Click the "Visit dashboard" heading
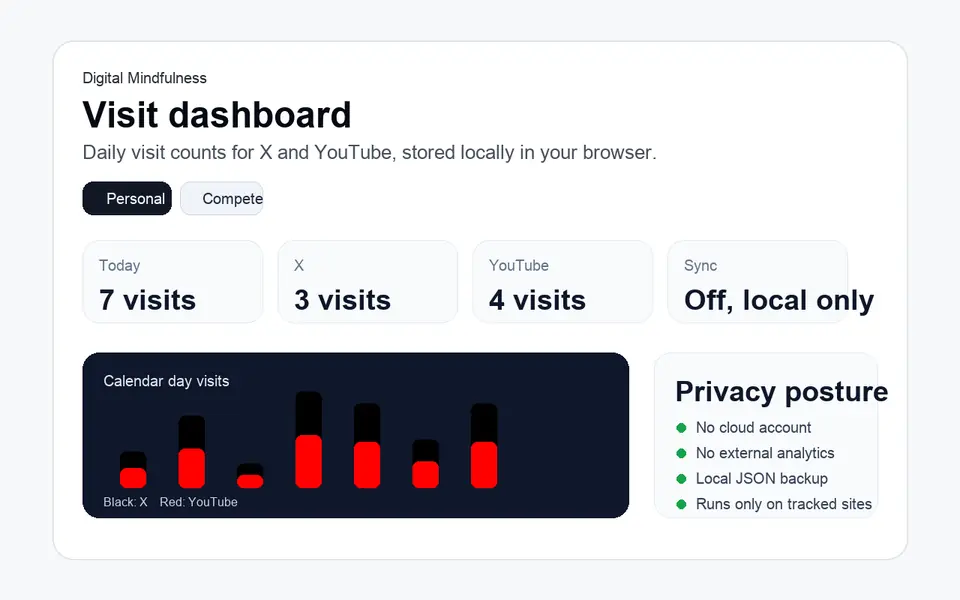 [x=217, y=114]
